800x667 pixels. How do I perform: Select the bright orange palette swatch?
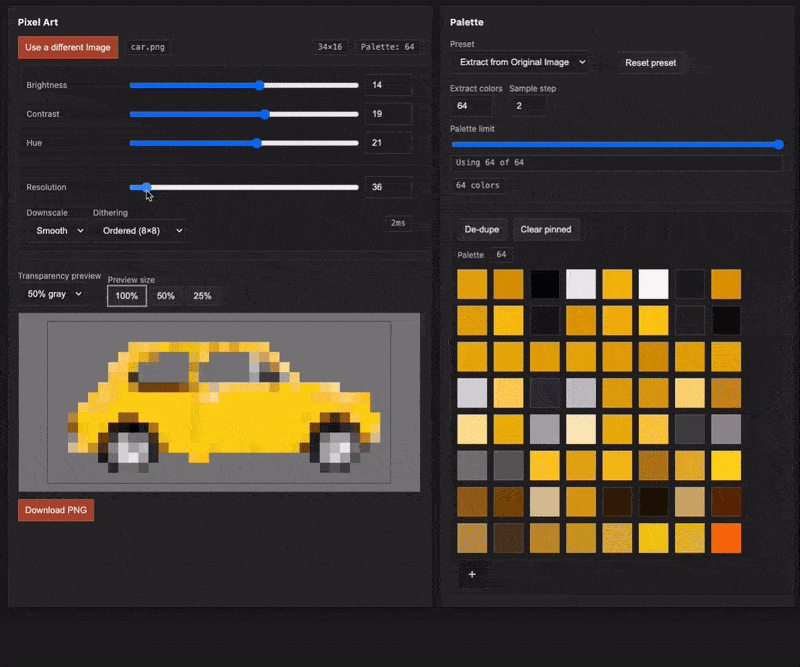coord(725,538)
